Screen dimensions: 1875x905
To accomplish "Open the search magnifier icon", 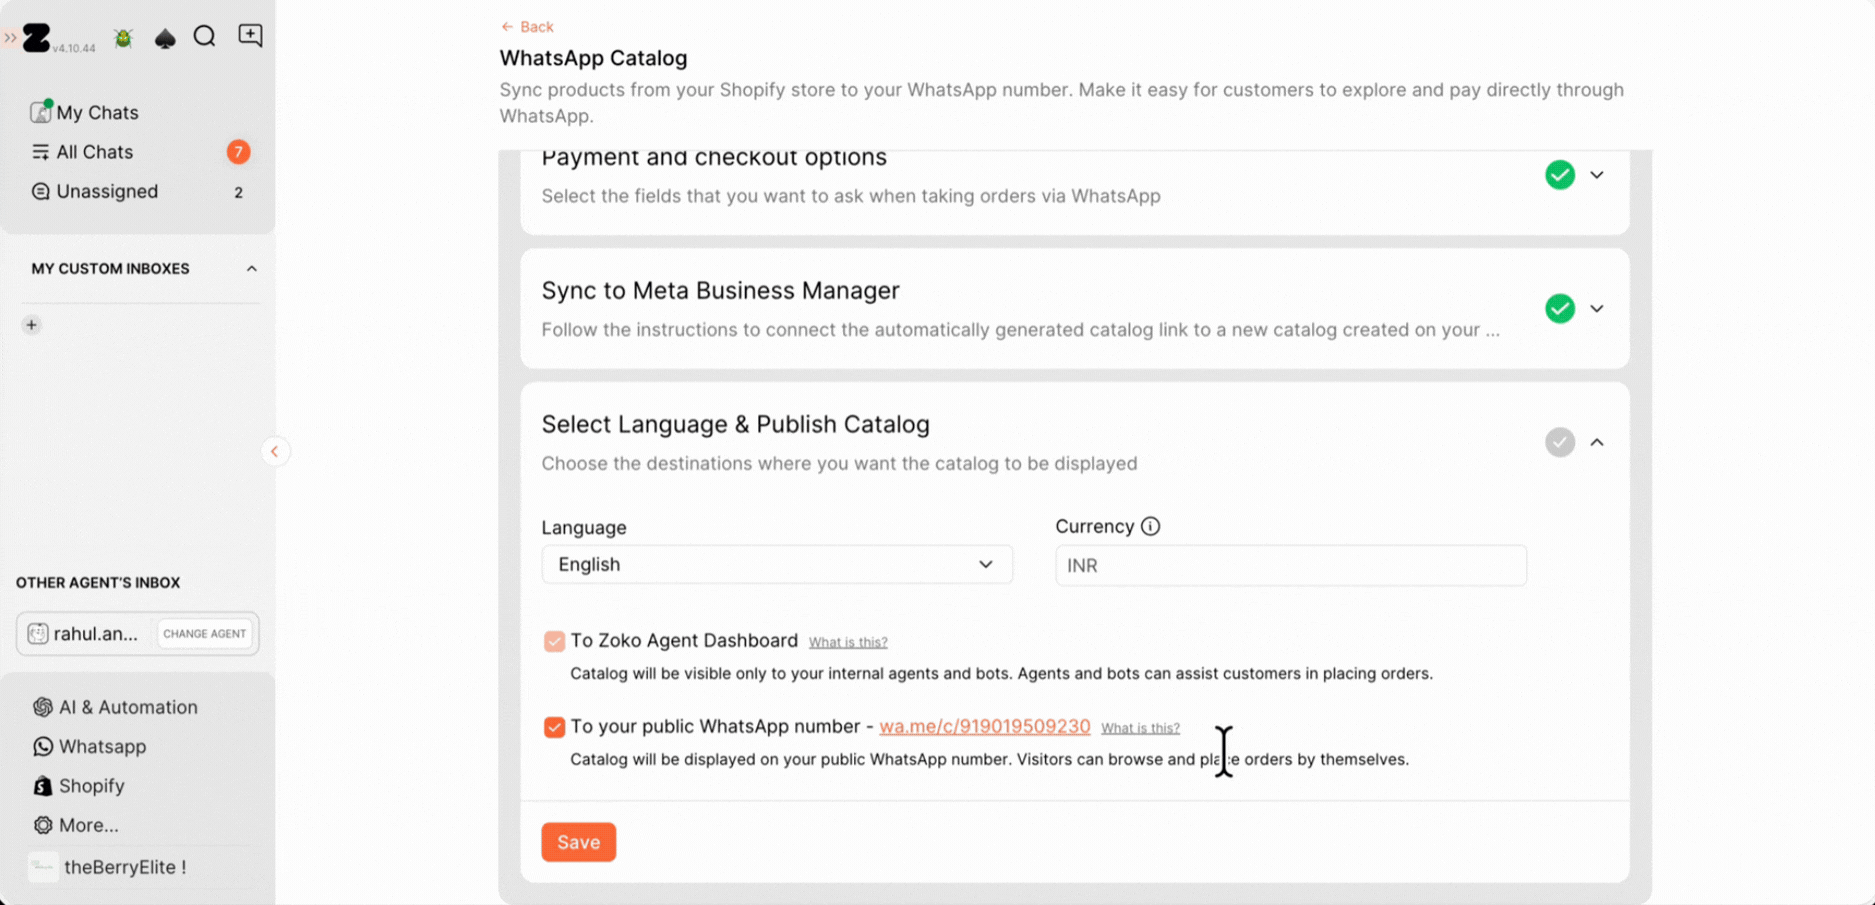I will 205,37.
